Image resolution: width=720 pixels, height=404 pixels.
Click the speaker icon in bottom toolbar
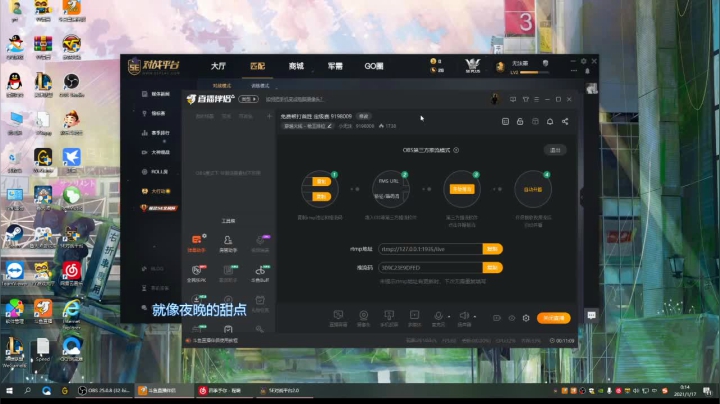464,315
